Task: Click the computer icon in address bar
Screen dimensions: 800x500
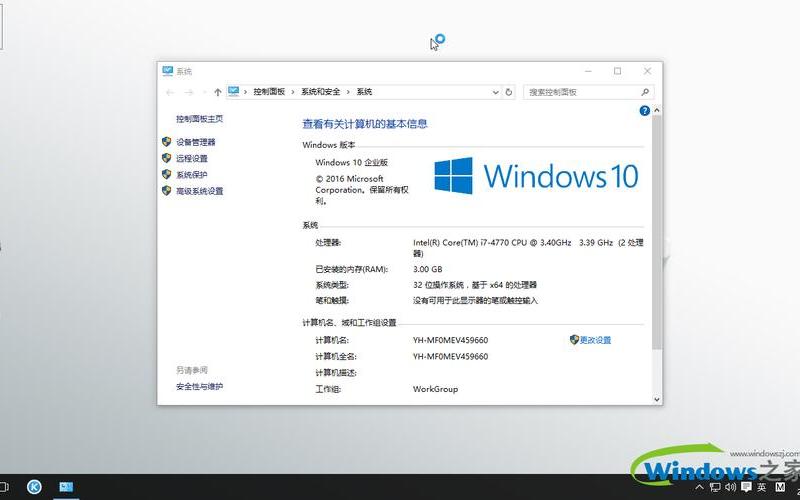Action: tap(234, 92)
